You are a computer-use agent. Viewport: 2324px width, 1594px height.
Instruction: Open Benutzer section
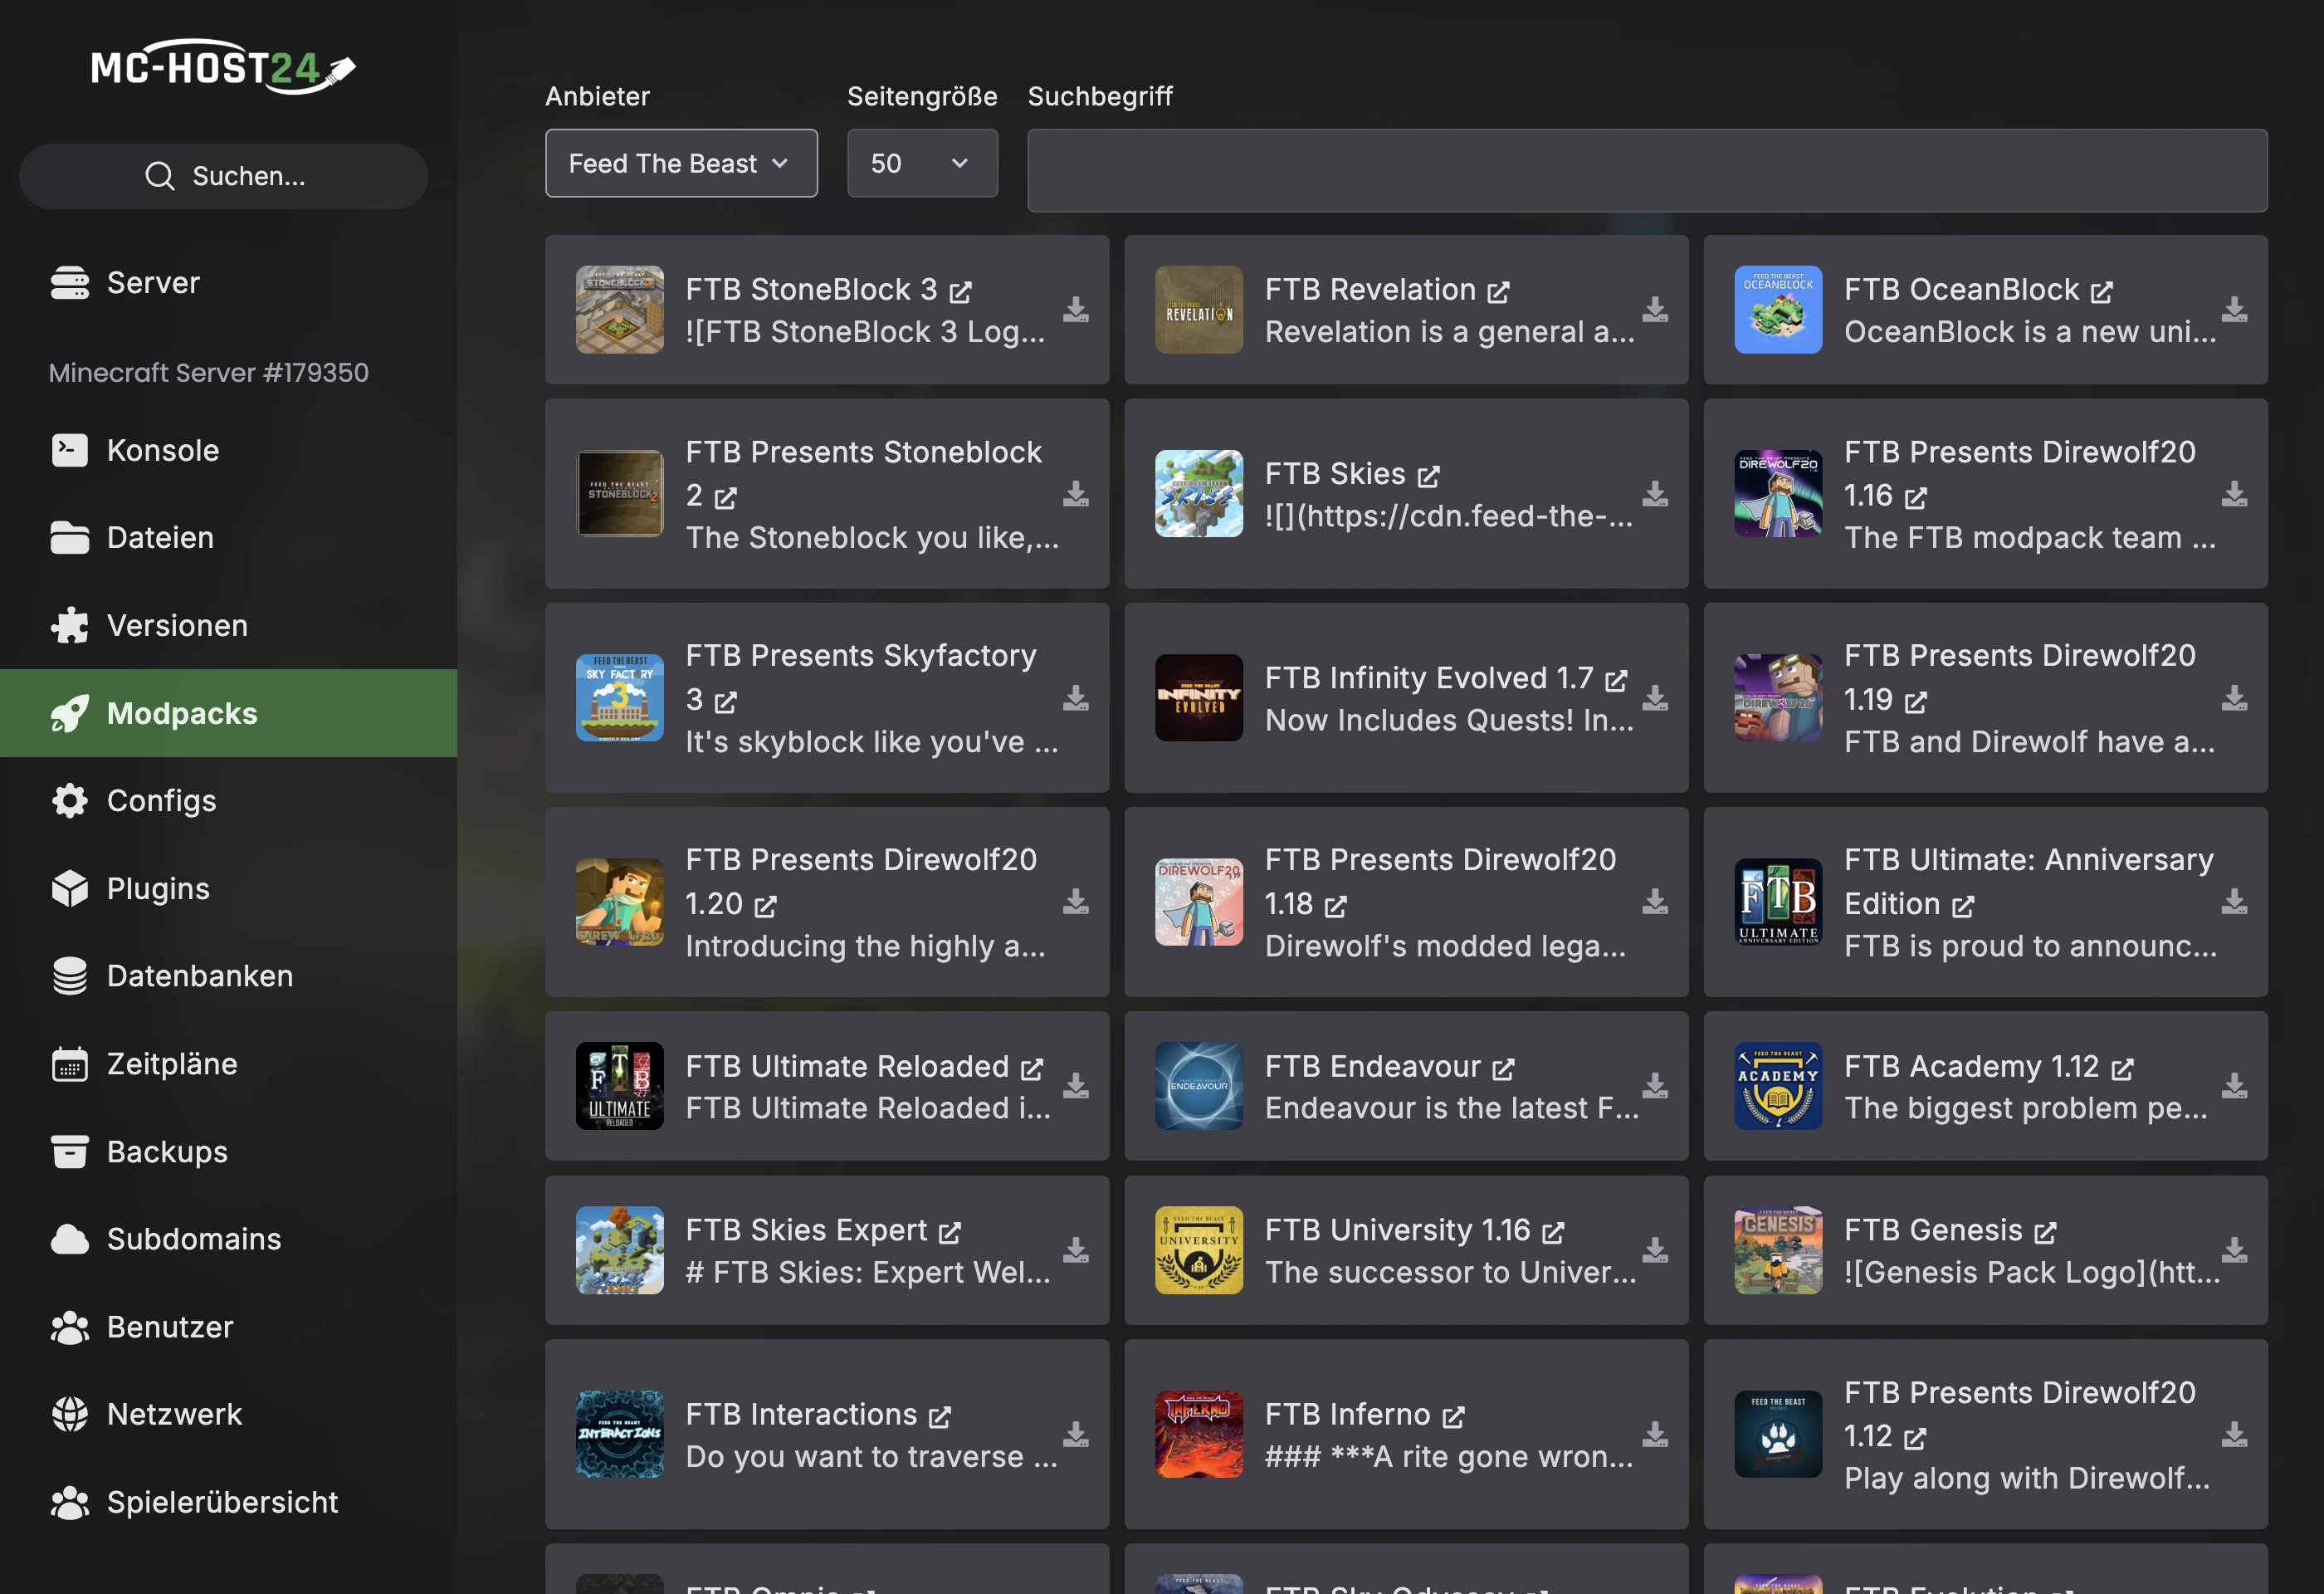(228, 1326)
